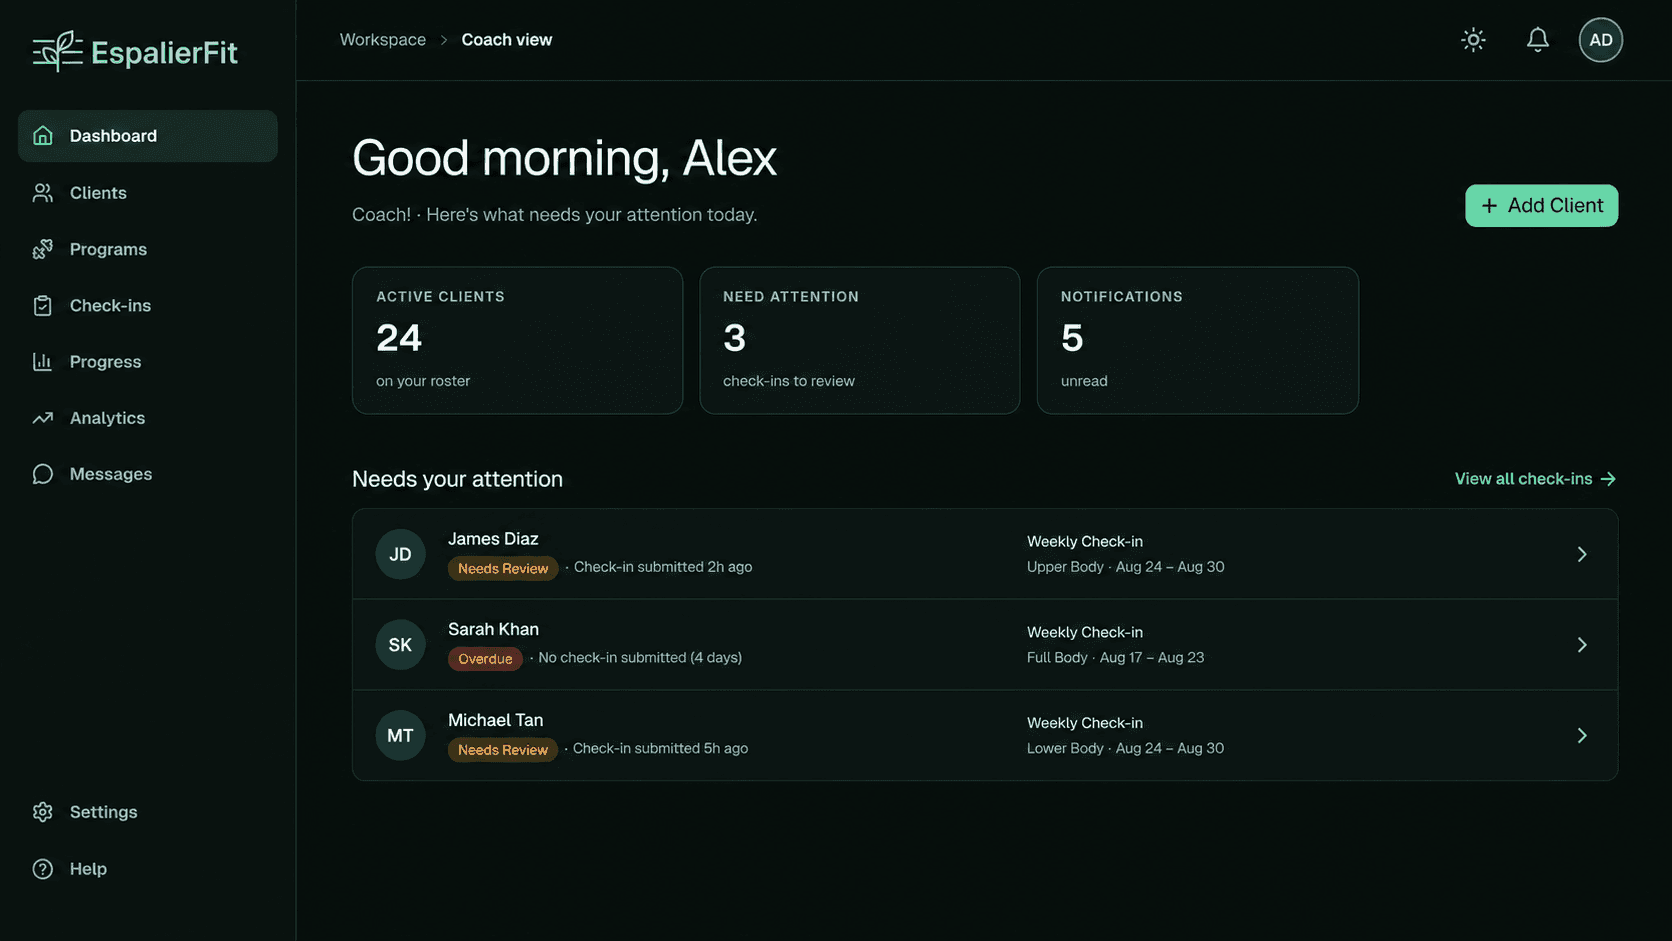Click Weekly Check-in label in James Diaz row
Viewport: 1672px width, 941px height.
click(x=1084, y=542)
